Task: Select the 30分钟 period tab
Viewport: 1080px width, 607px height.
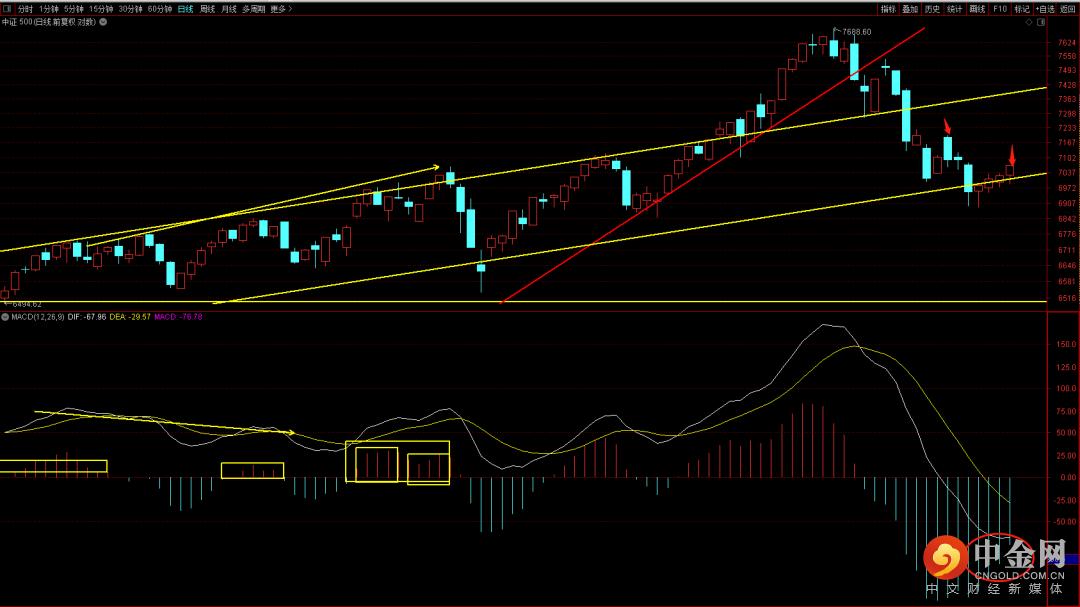Action: tap(130, 9)
